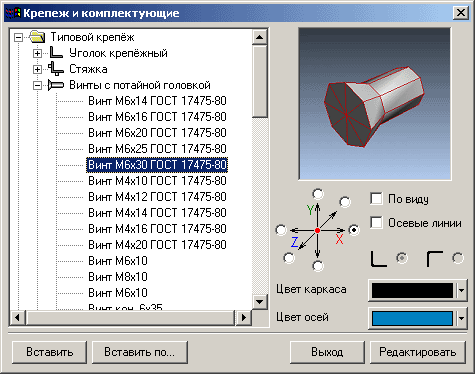
Task: Open the Цвет осей color dropdown
Action: [461, 318]
